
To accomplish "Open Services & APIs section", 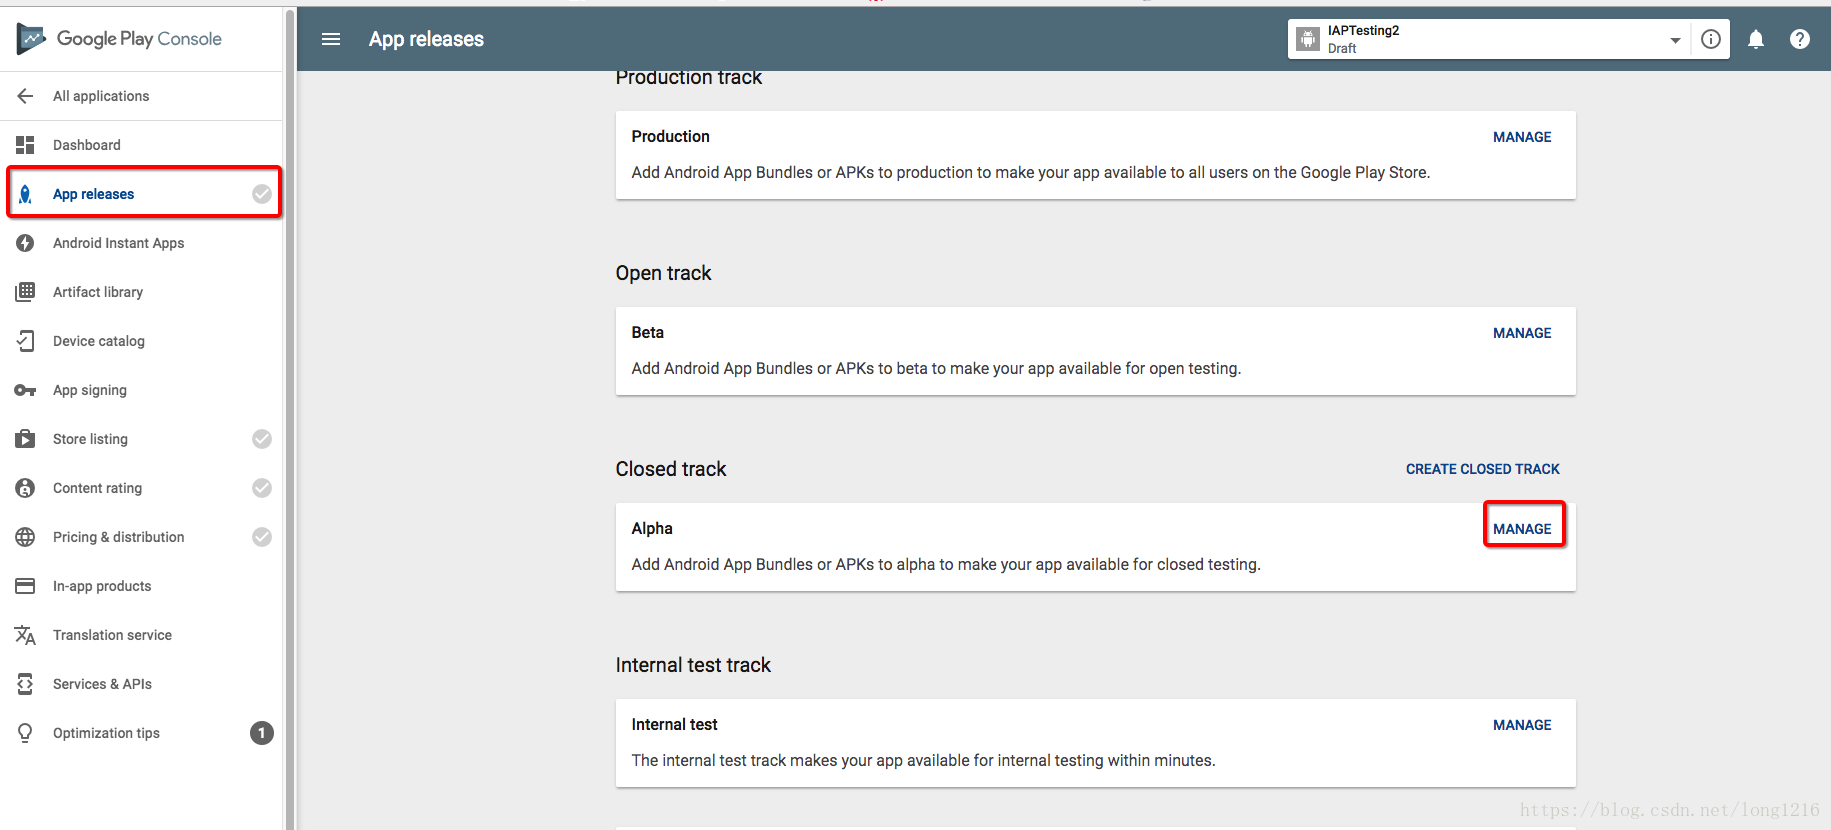I will [x=102, y=684].
